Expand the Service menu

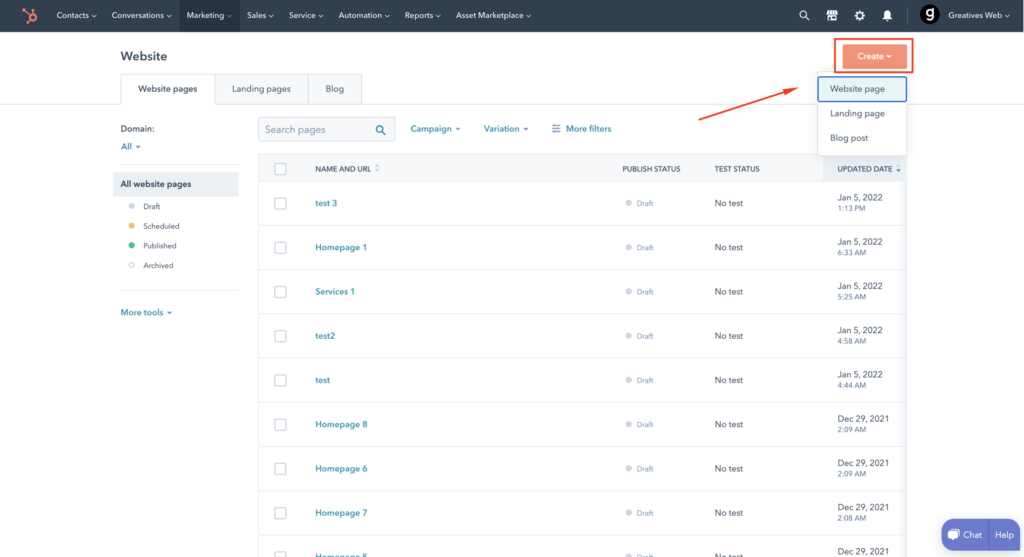(306, 15)
